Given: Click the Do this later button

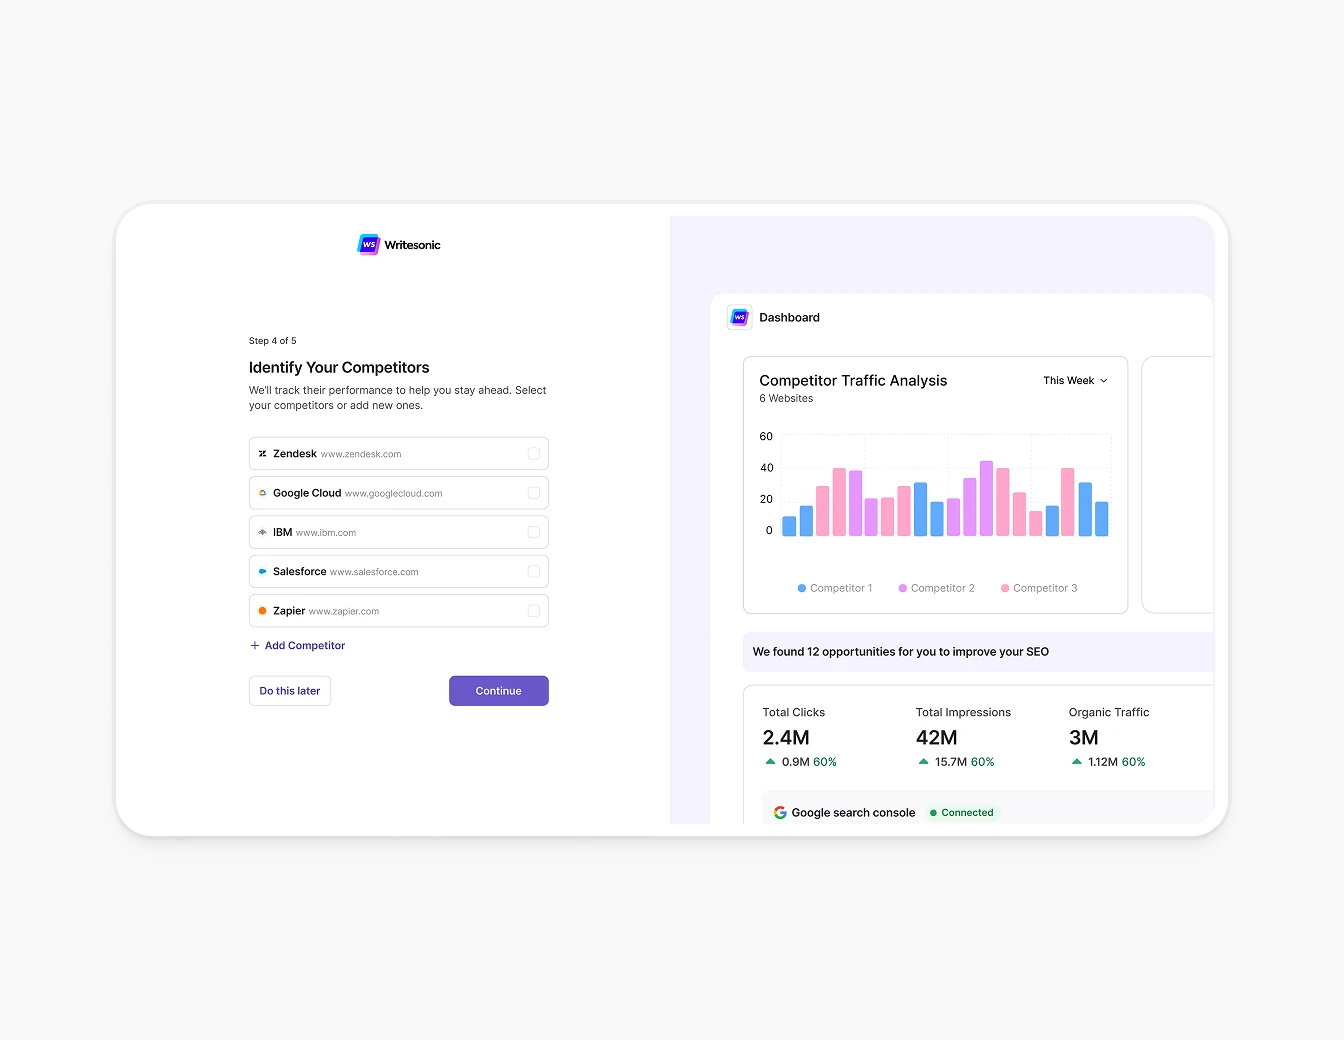Looking at the screenshot, I should point(289,690).
